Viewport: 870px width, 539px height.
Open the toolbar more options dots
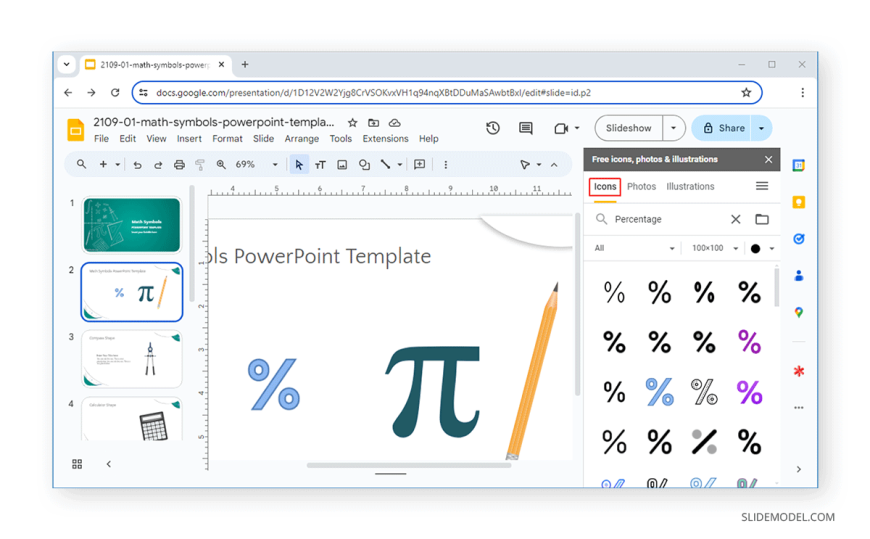pos(446,165)
